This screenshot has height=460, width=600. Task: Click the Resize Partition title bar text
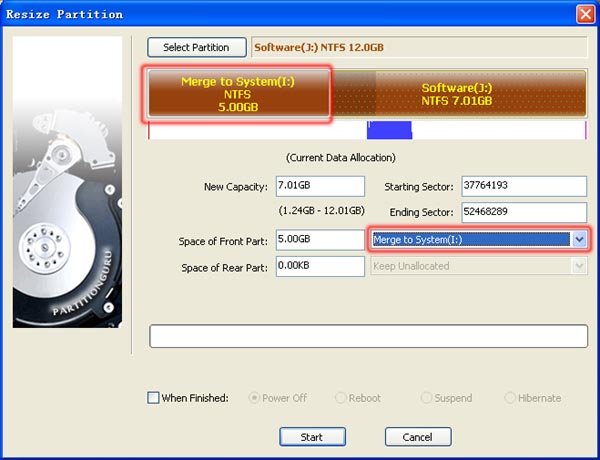click(65, 15)
